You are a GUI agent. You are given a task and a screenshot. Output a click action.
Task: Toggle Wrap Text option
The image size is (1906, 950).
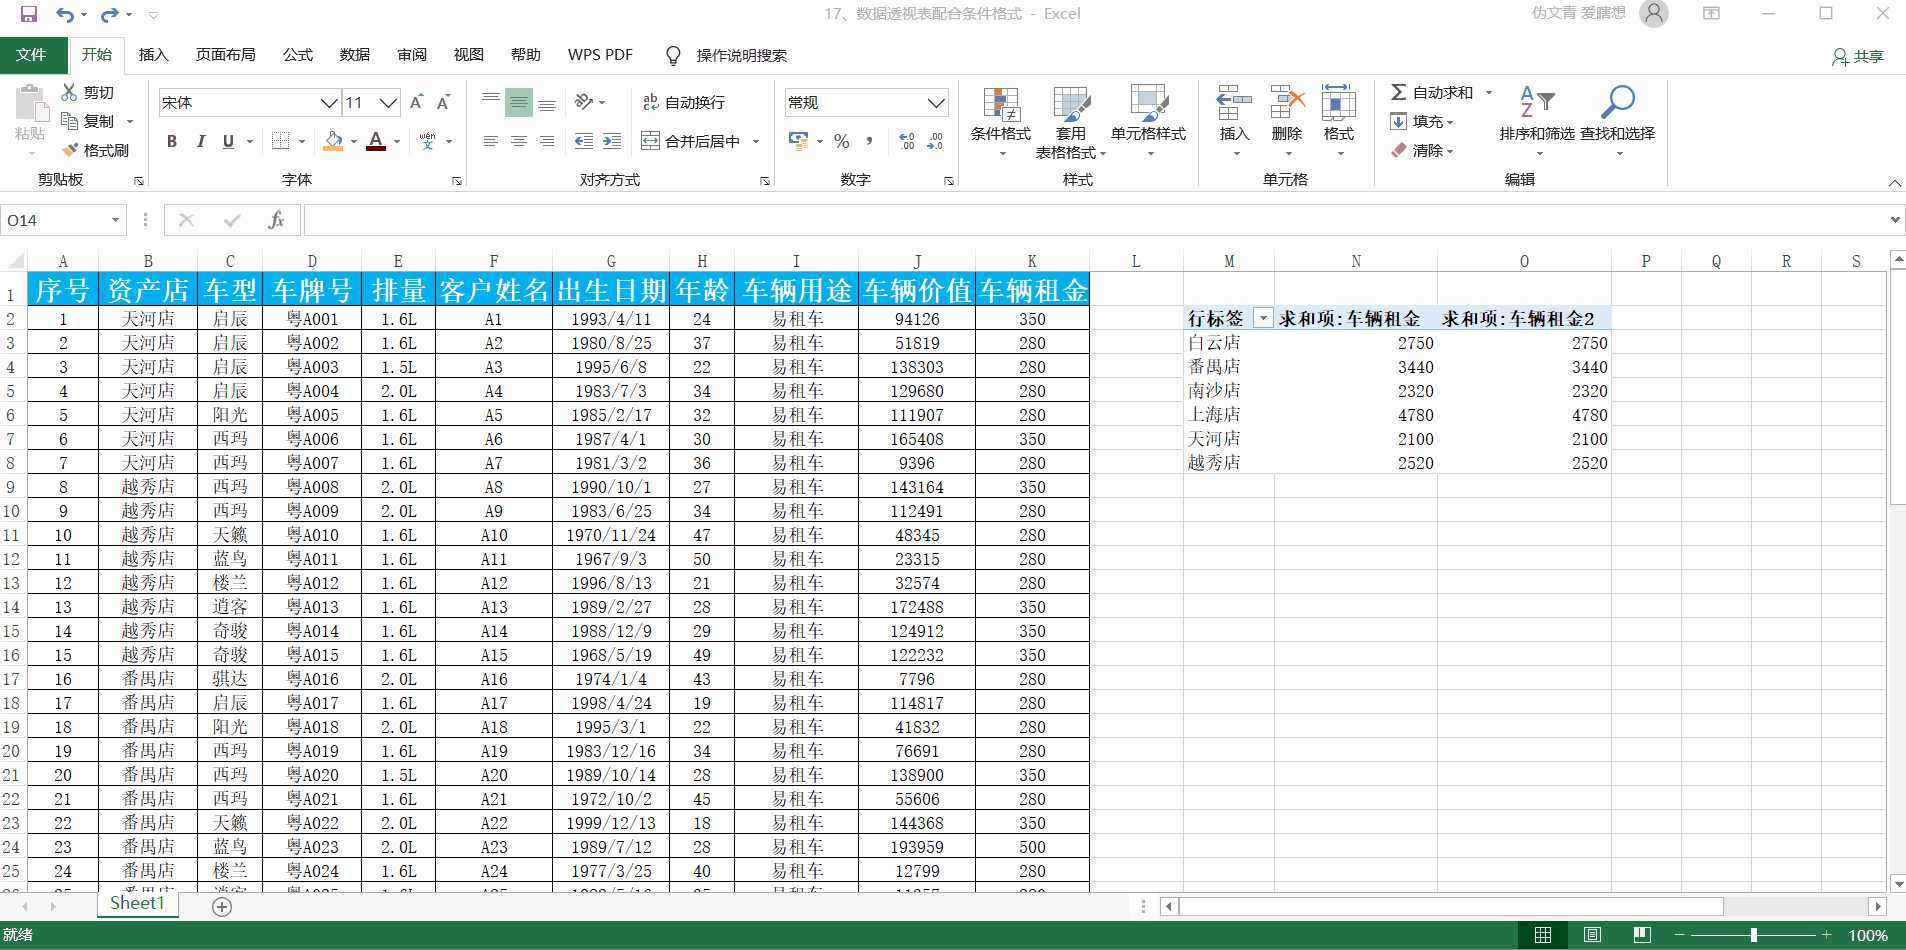(x=684, y=102)
